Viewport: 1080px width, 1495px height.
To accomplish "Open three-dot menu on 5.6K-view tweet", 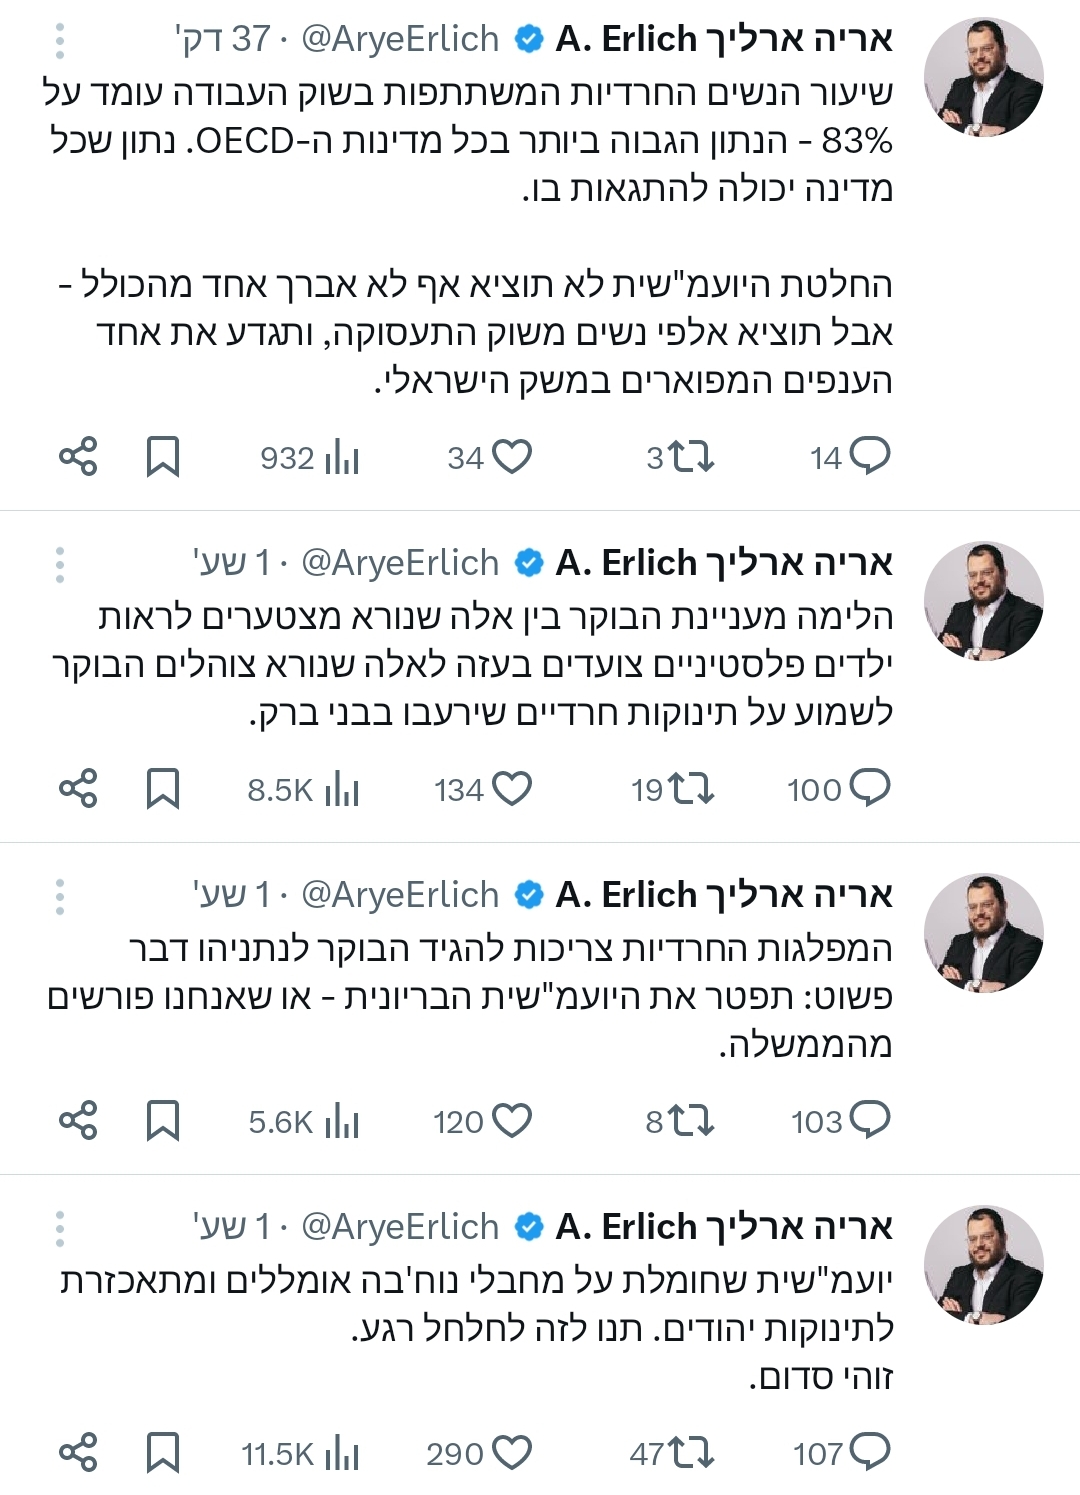I will pos(60,896).
